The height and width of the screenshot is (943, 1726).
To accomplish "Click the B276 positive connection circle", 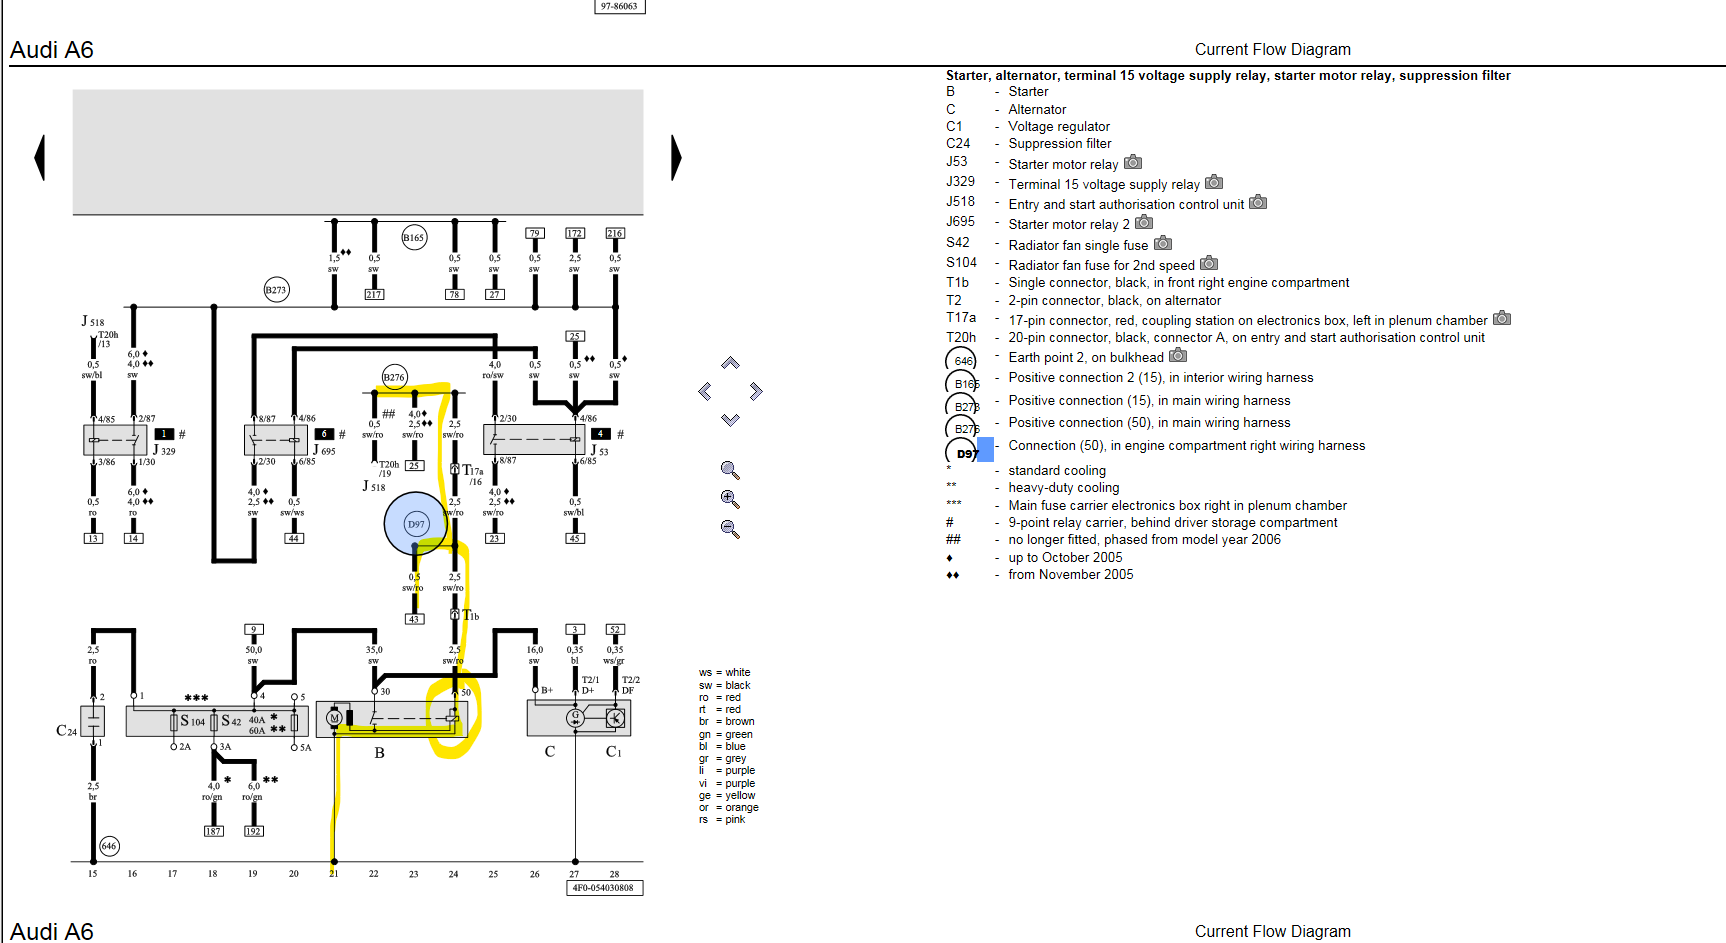I will [394, 377].
